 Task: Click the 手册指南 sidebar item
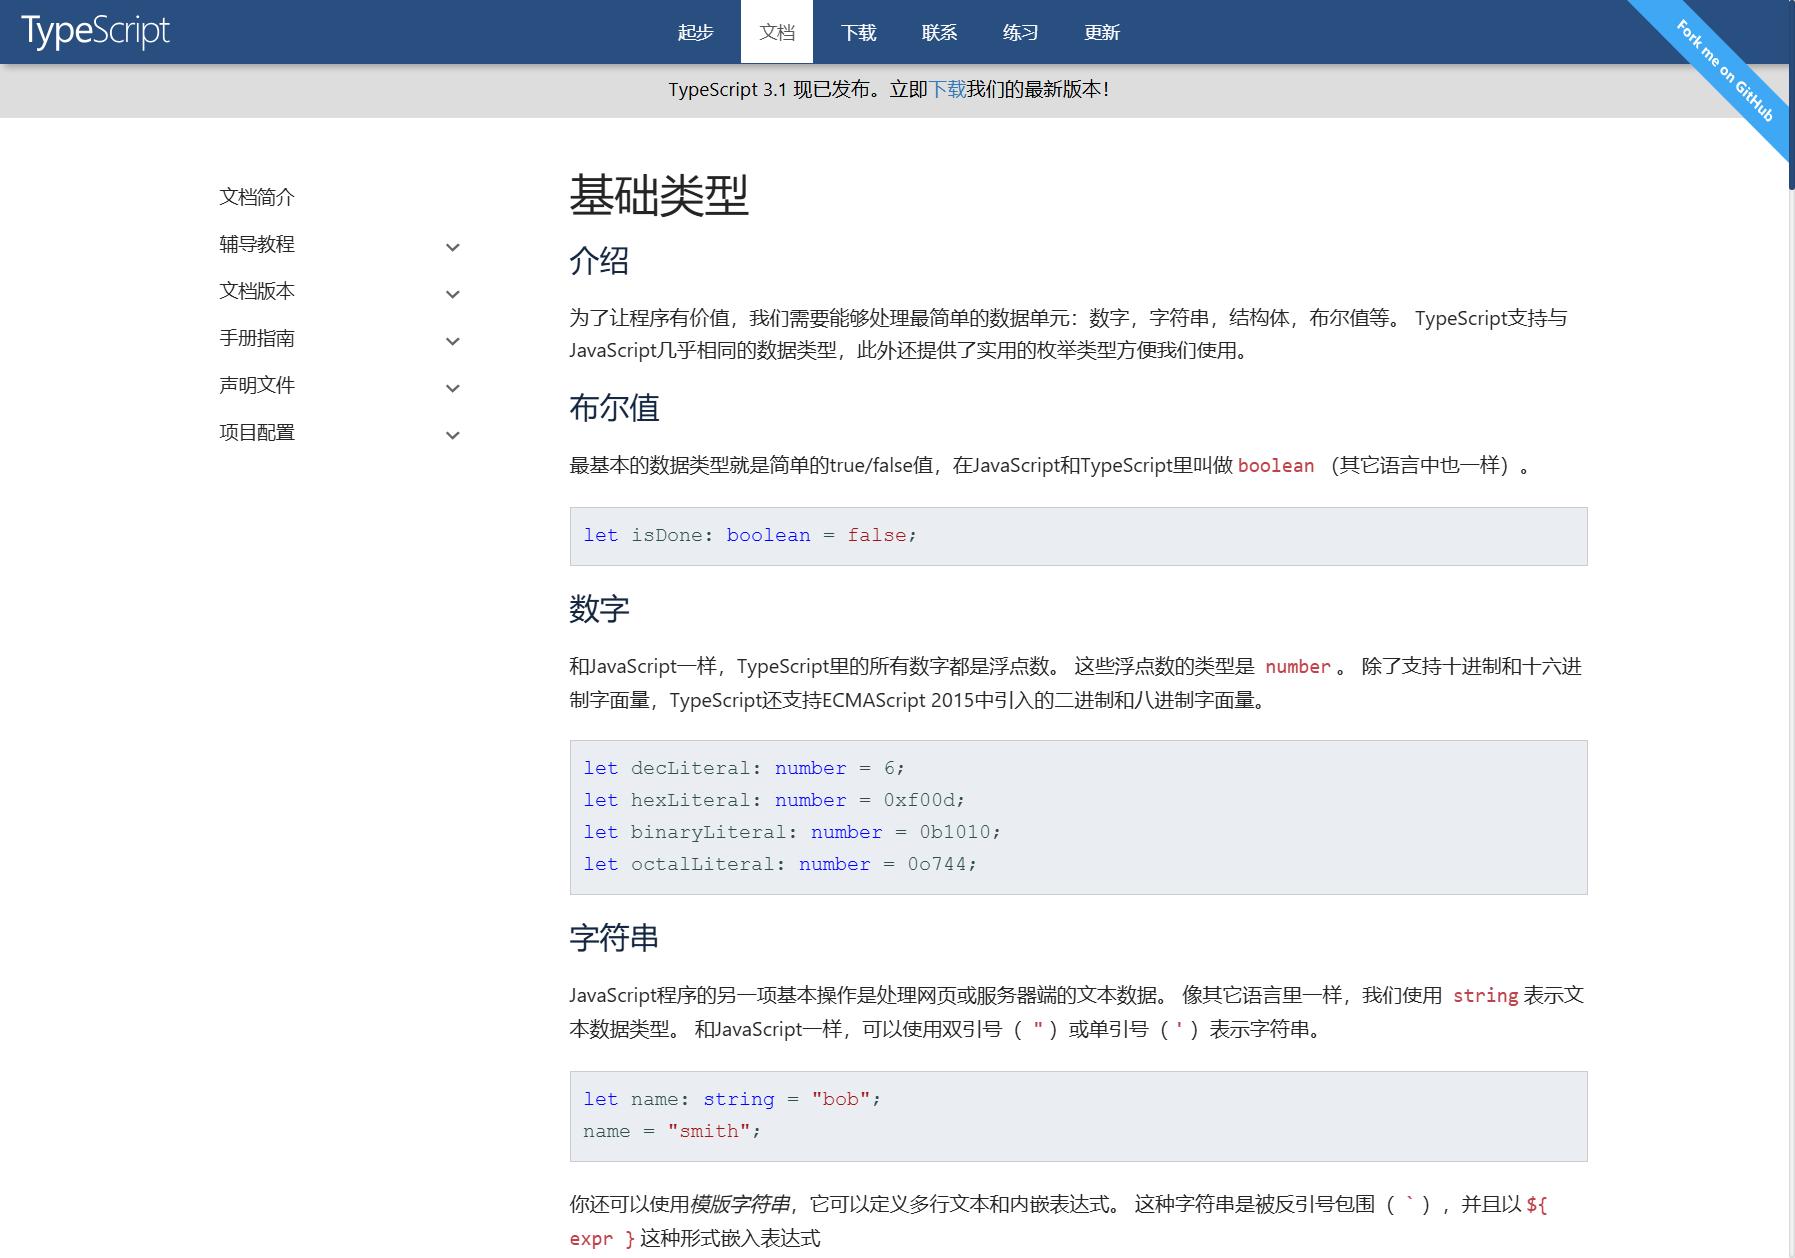[x=257, y=338]
